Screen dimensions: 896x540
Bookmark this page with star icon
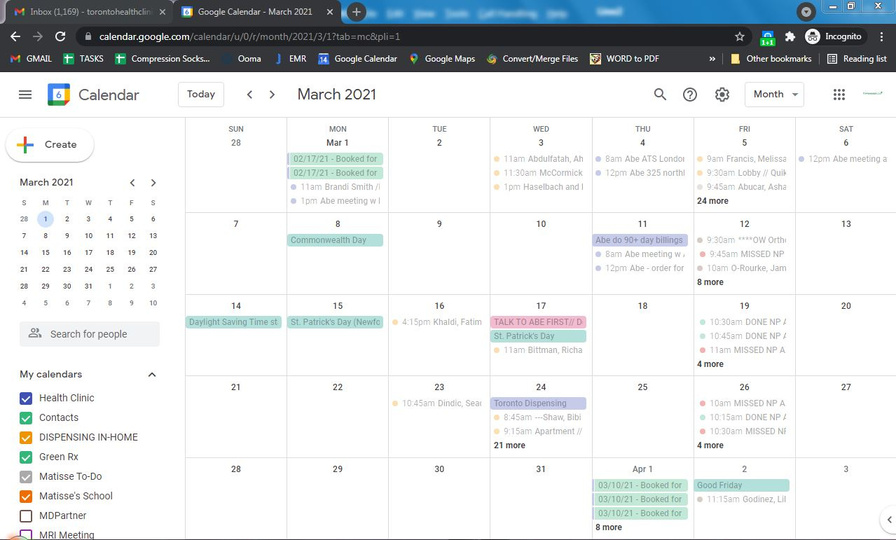pyautogui.click(x=740, y=36)
